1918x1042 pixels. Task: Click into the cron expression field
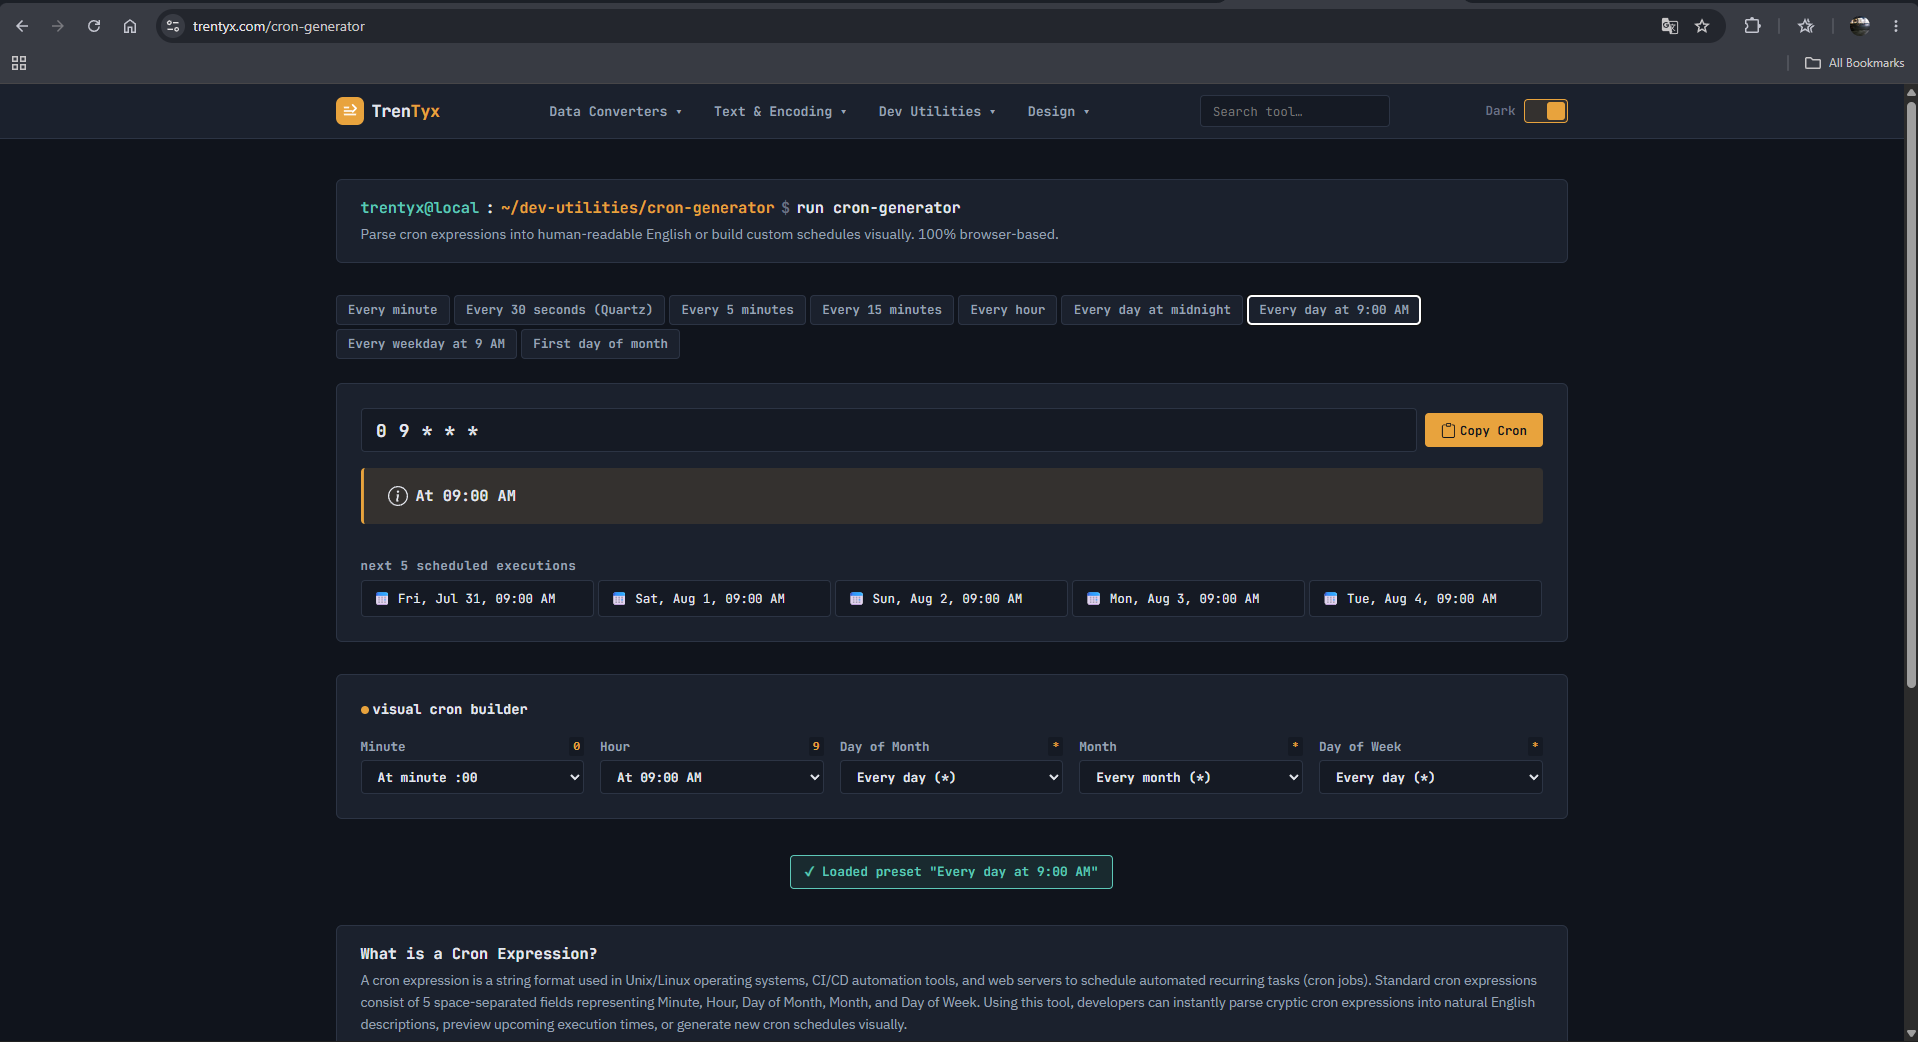pyautogui.click(x=888, y=431)
